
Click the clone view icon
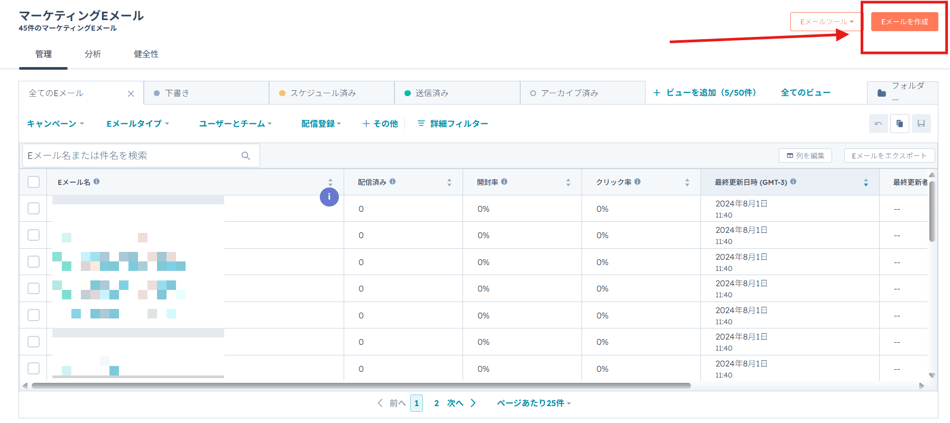900,124
